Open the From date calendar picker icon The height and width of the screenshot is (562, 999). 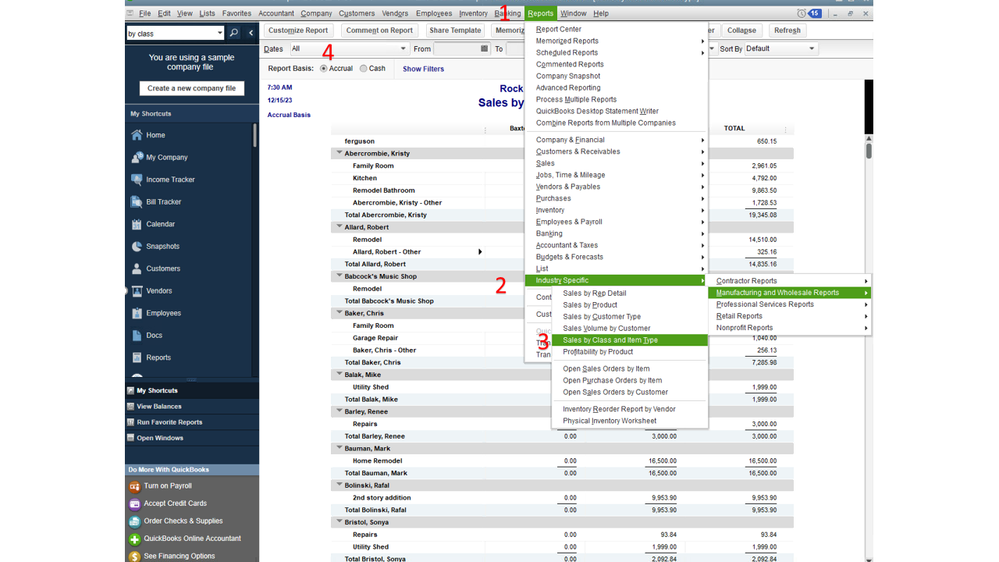(x=484, y=48)
